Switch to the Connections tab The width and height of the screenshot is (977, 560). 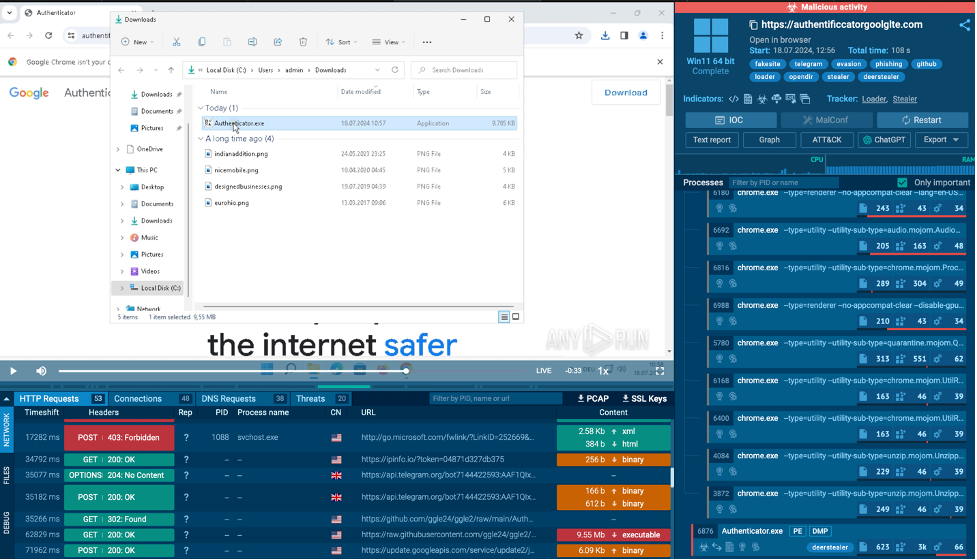(x=152, y=399)
